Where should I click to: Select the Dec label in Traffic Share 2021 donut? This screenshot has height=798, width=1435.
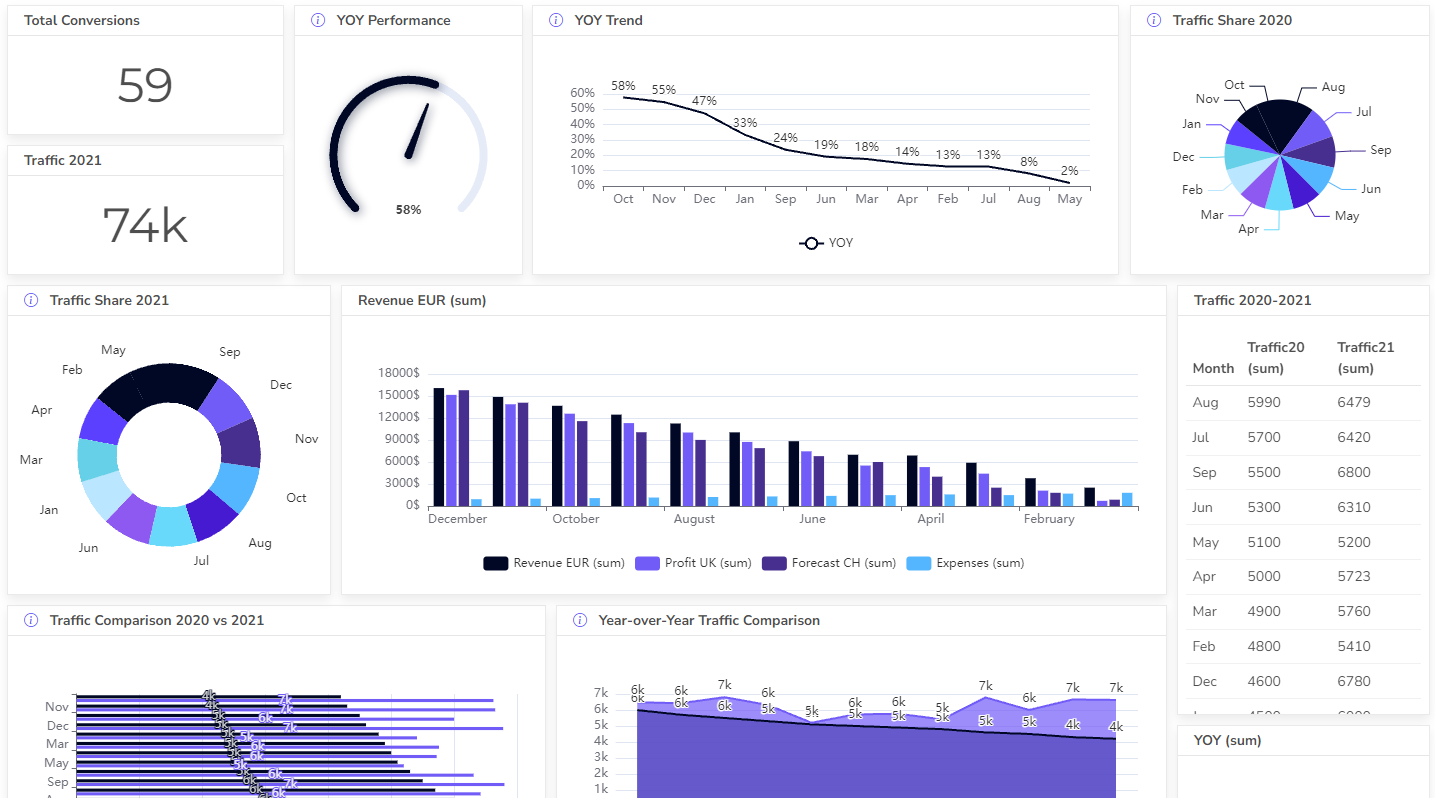281,385
